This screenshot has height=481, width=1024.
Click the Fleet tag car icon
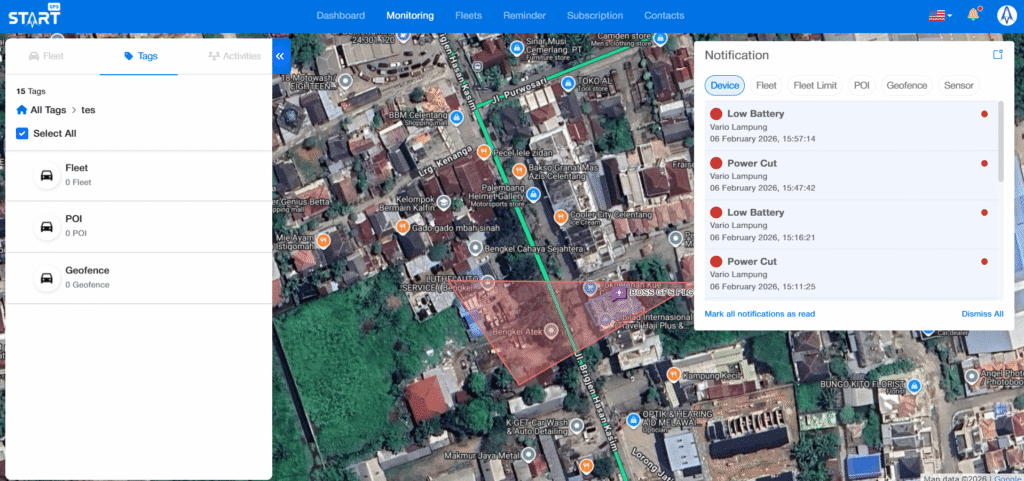click(x=46, y=176)
